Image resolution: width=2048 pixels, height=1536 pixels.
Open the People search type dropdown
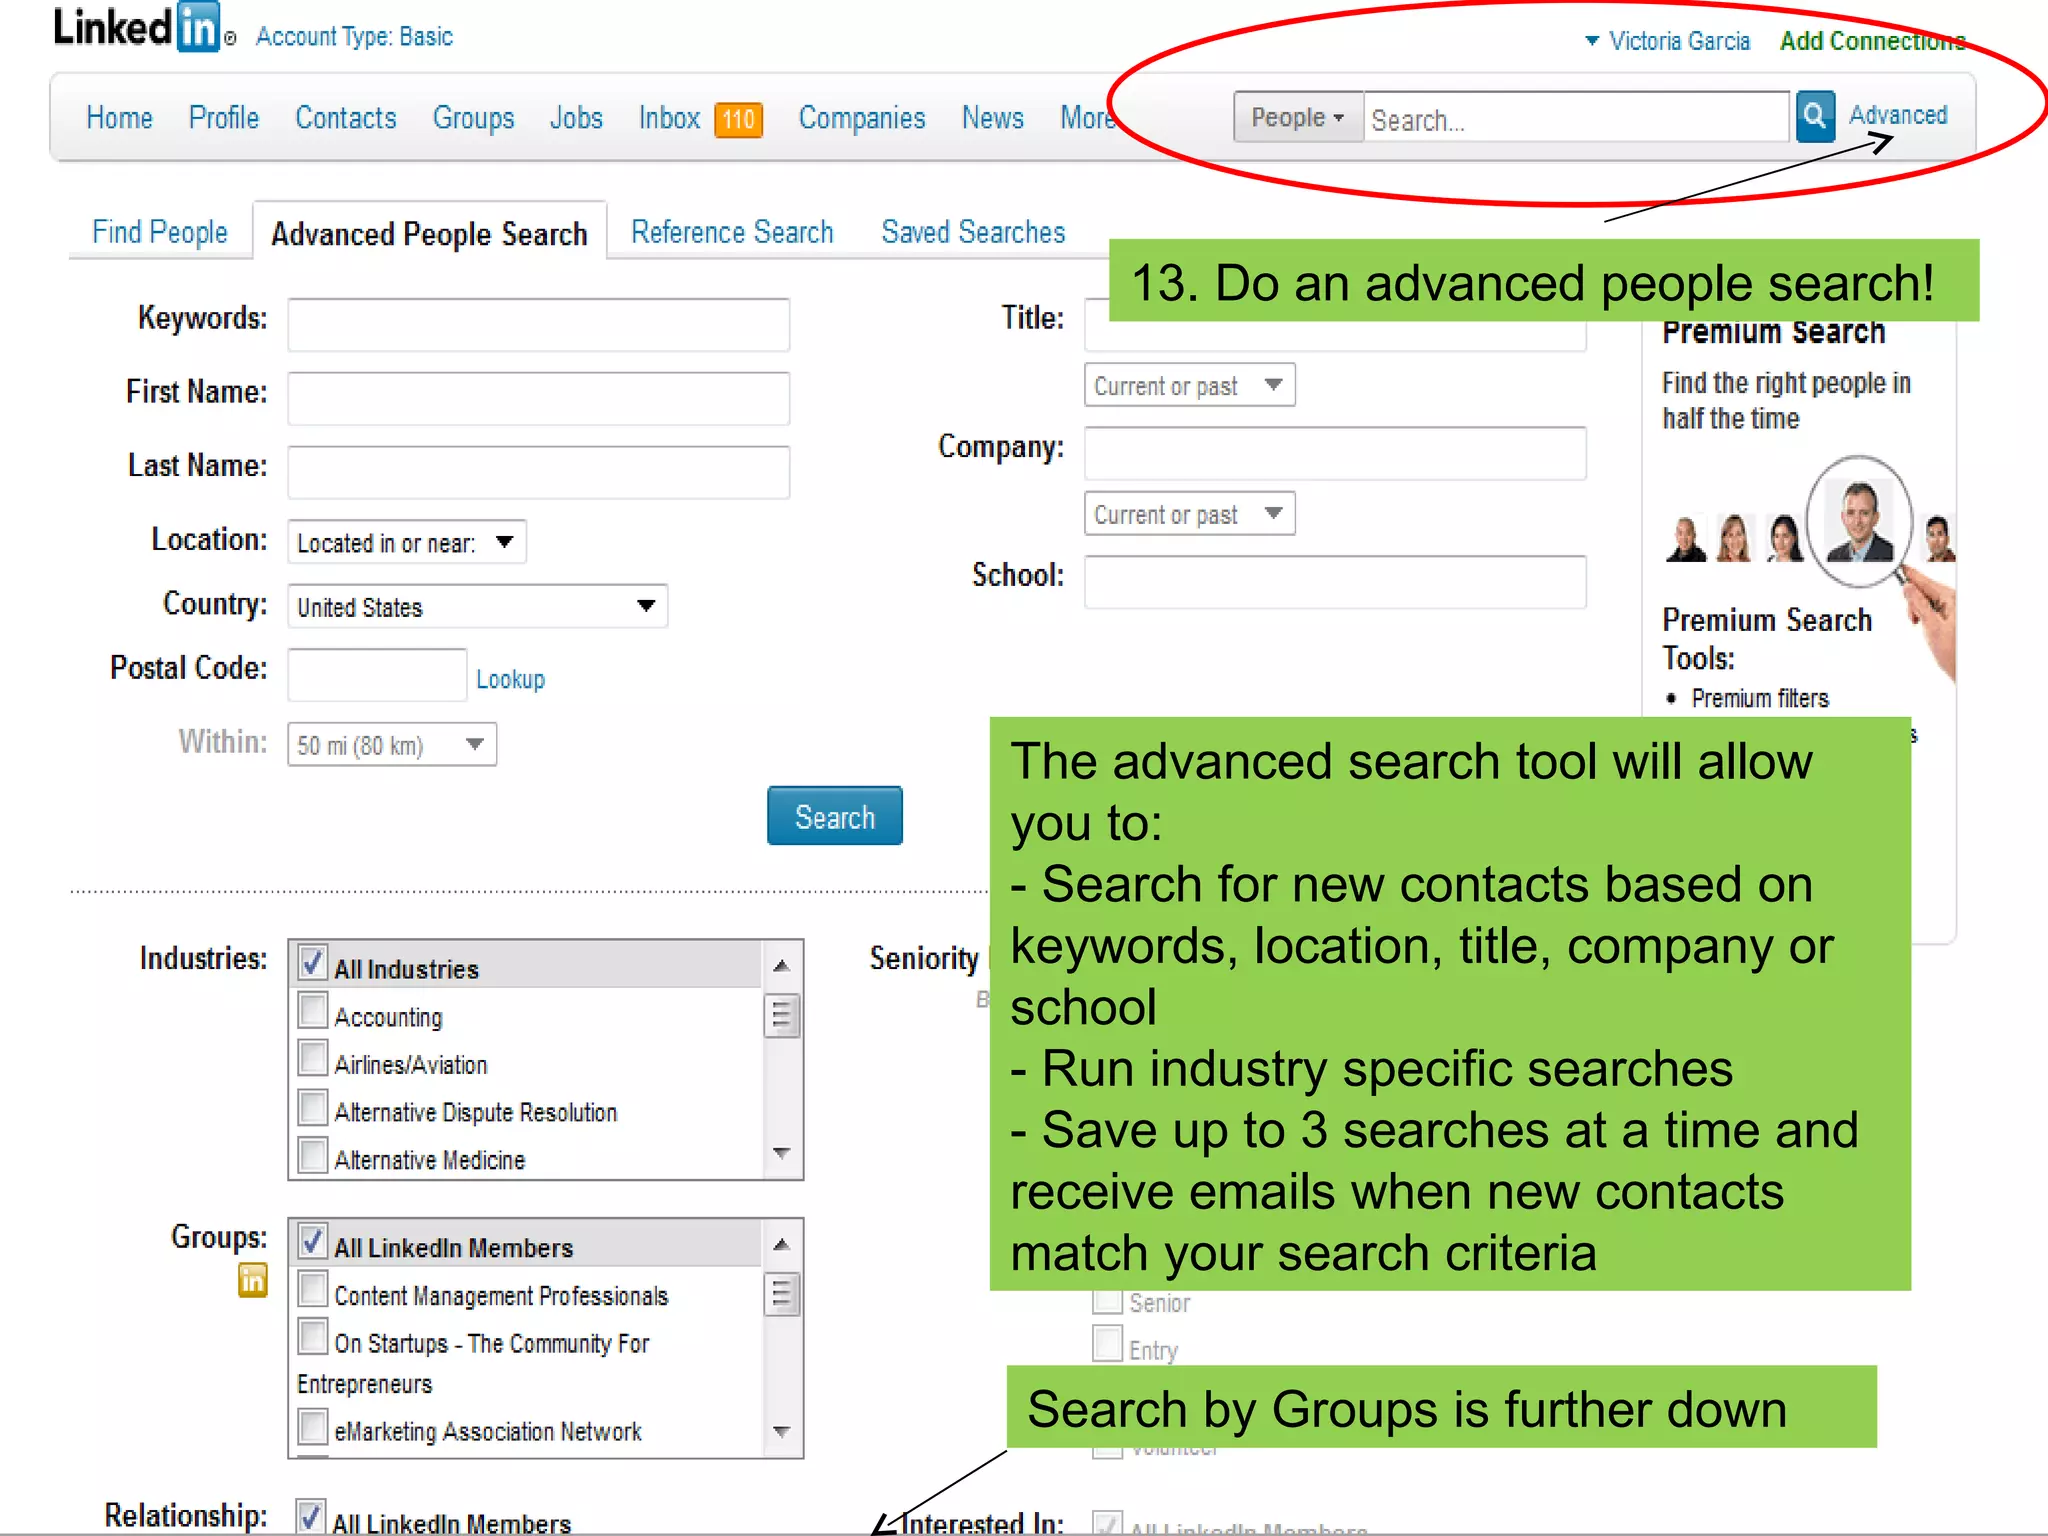click(1298, 117)
